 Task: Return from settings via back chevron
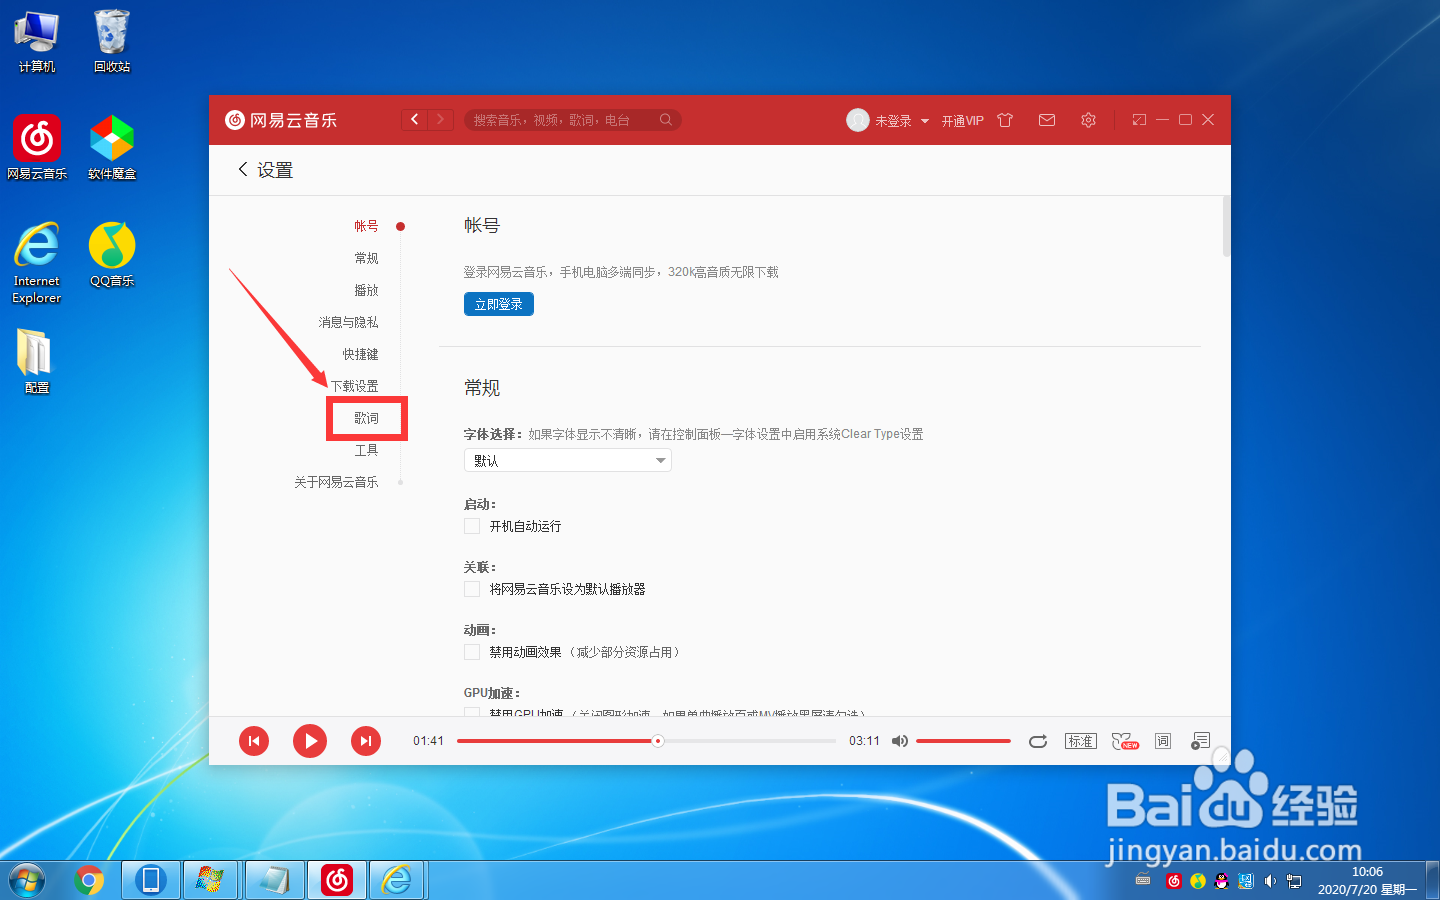(242, 170)
